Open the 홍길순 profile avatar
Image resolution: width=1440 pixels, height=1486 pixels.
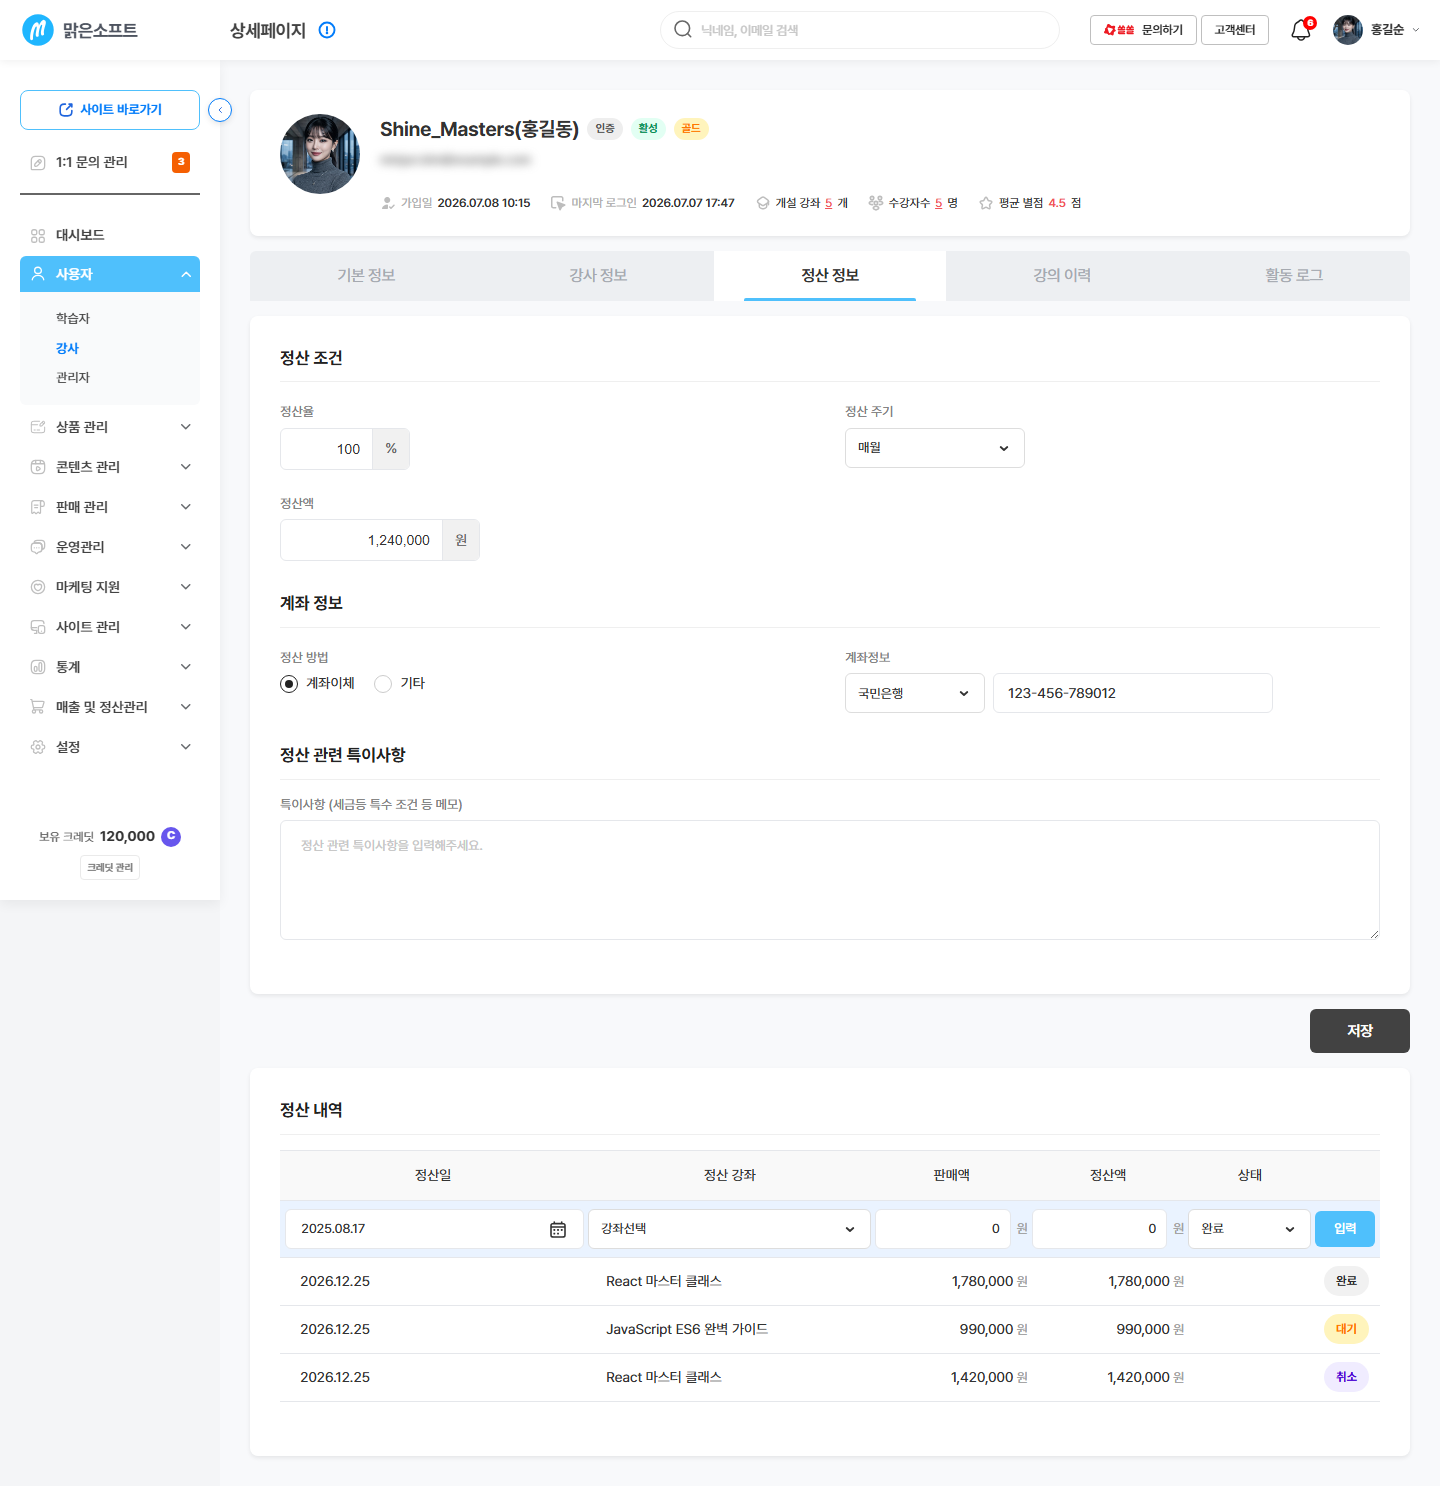(x=1348, y=30)
